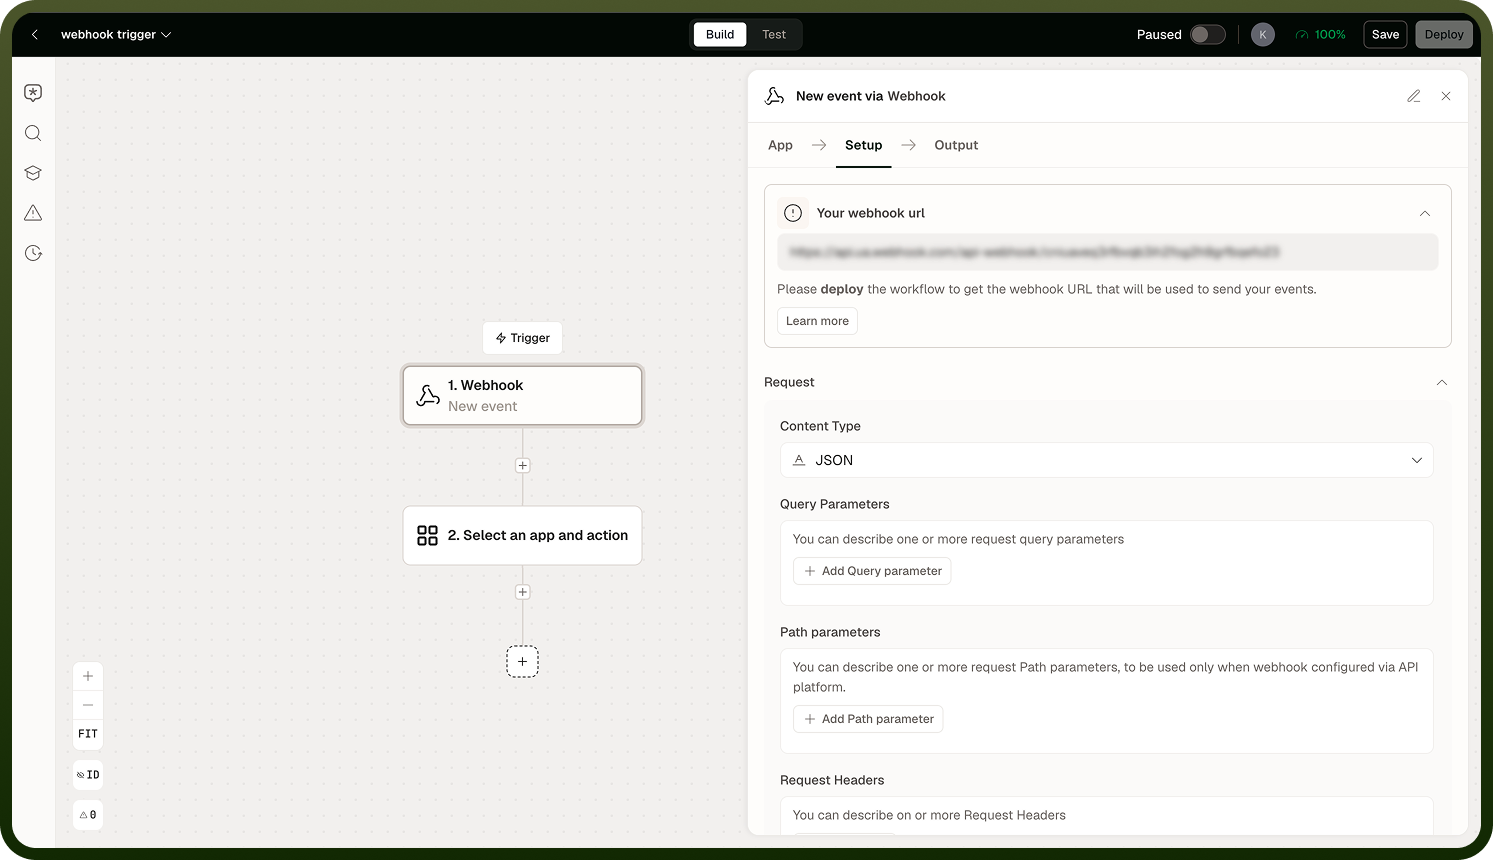This screenshot has height=860, width=1493.
Task: Collapse the Your webhook url section
Action: (x=1425, y=213)
